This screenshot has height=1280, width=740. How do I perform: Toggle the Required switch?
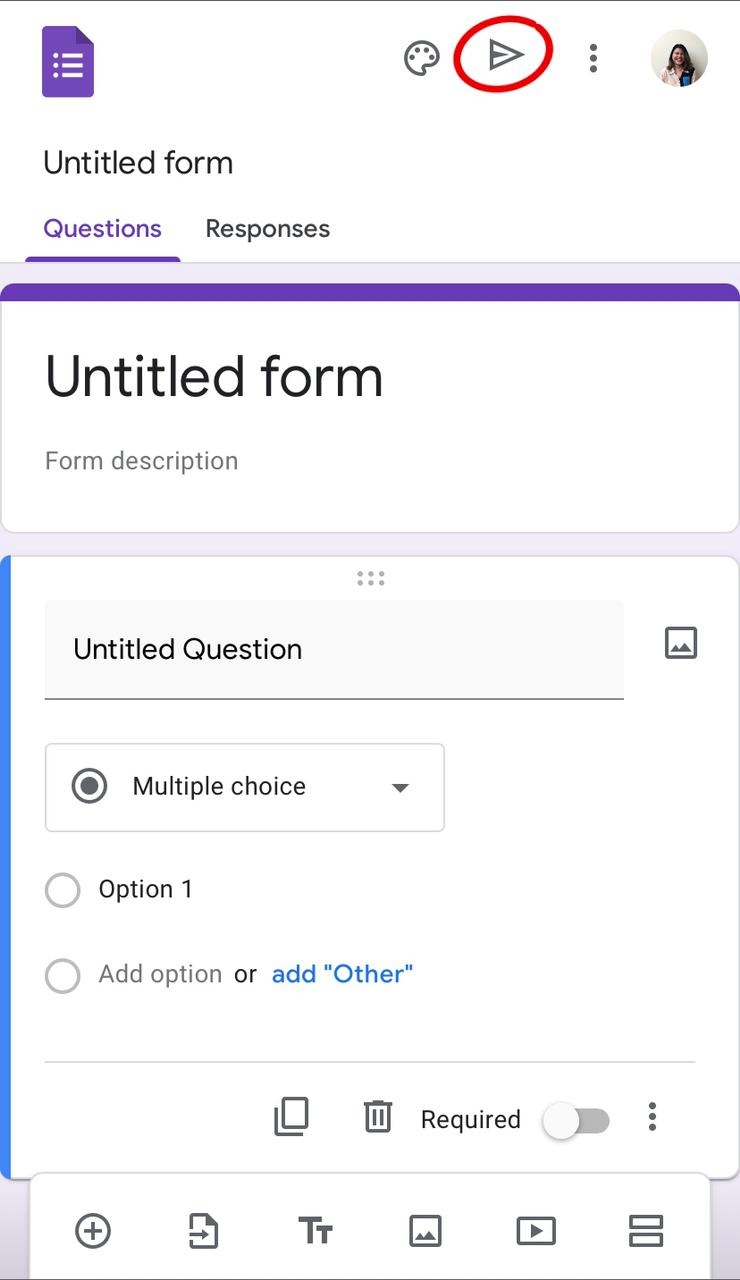coord(576,1121)
